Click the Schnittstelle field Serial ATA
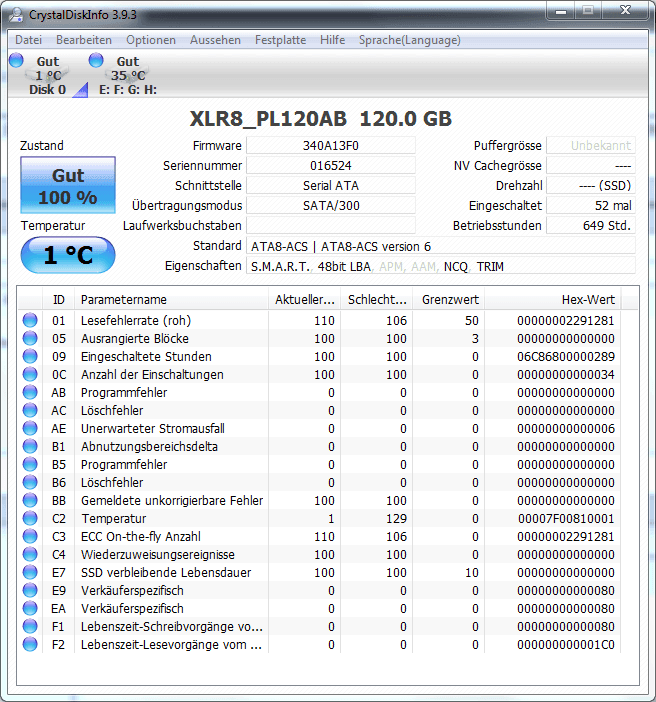The width and height of the screenshot is (656, 702). [x=330, y=185]
